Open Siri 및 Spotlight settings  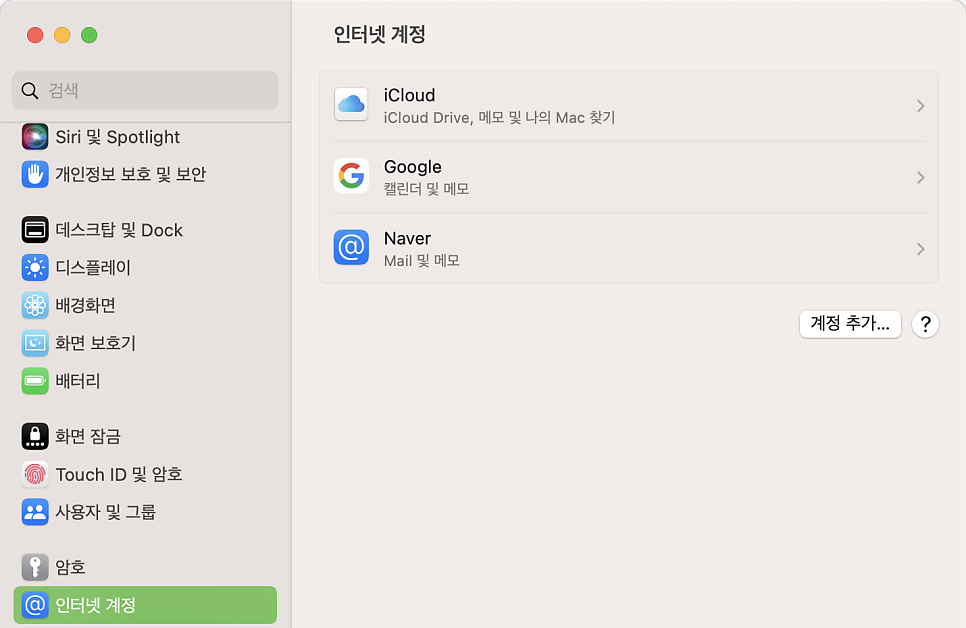tap(145, 137)
